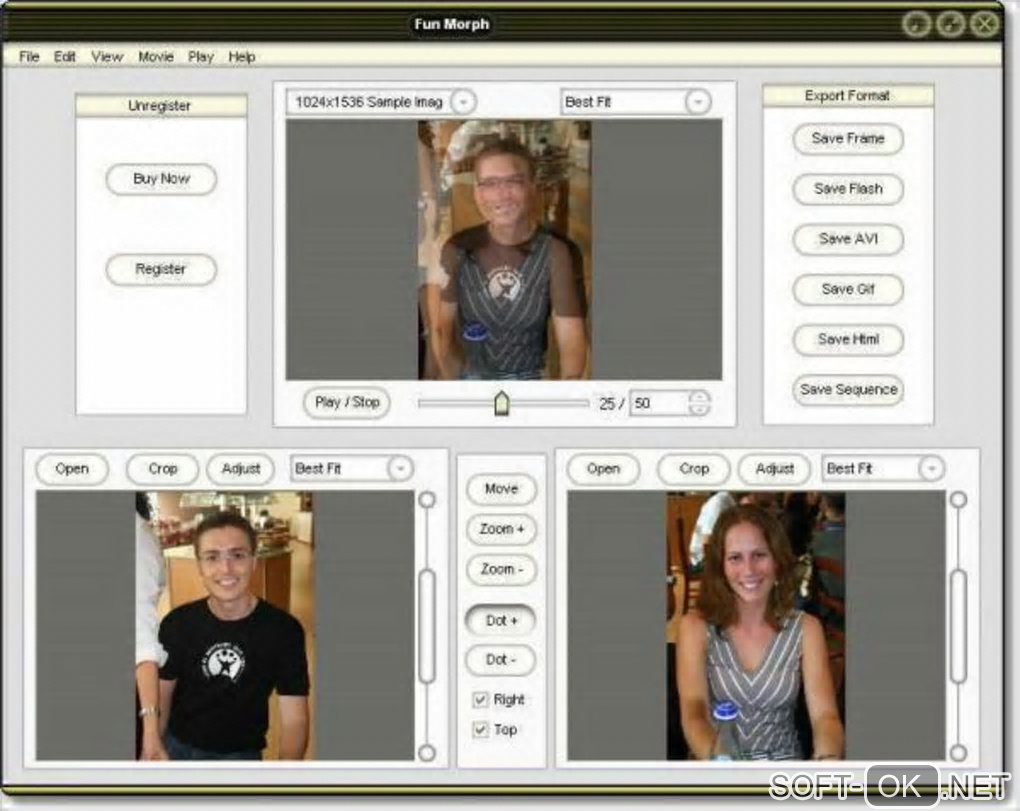Click Save AVI export button

848,239
